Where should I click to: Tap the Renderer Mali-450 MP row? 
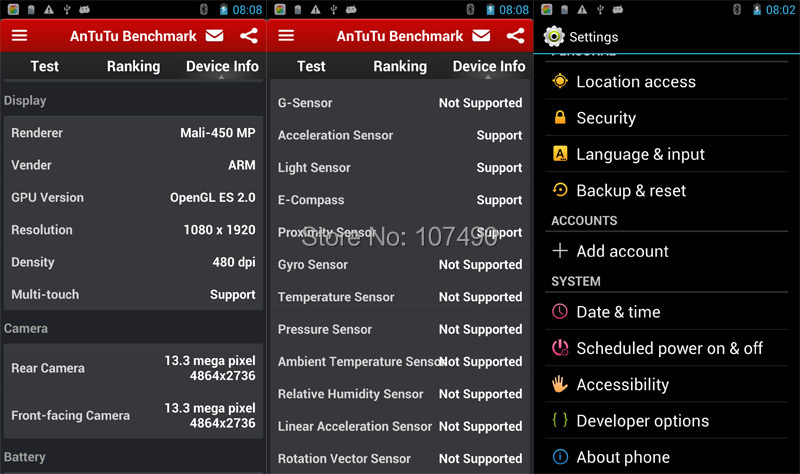click(x=133, y=132)
